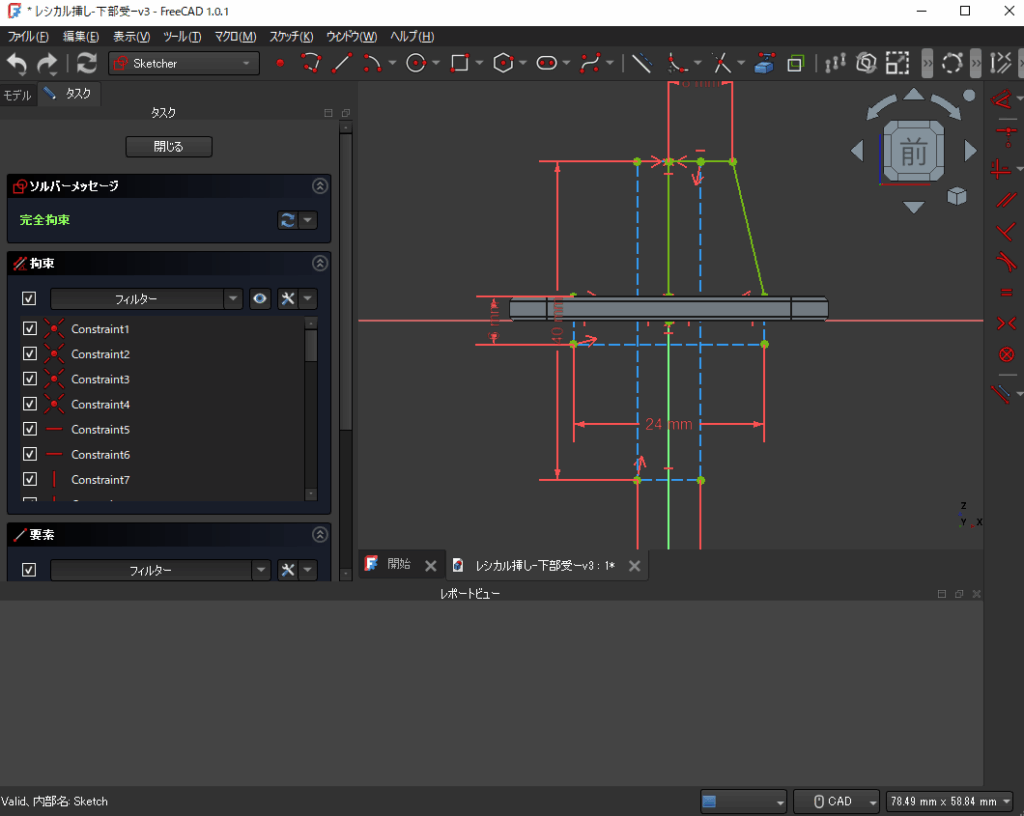Apply the equal constraint tool
This screenshot has width=1024, height=816.
pyautogui.click(x=1006, y=292)
